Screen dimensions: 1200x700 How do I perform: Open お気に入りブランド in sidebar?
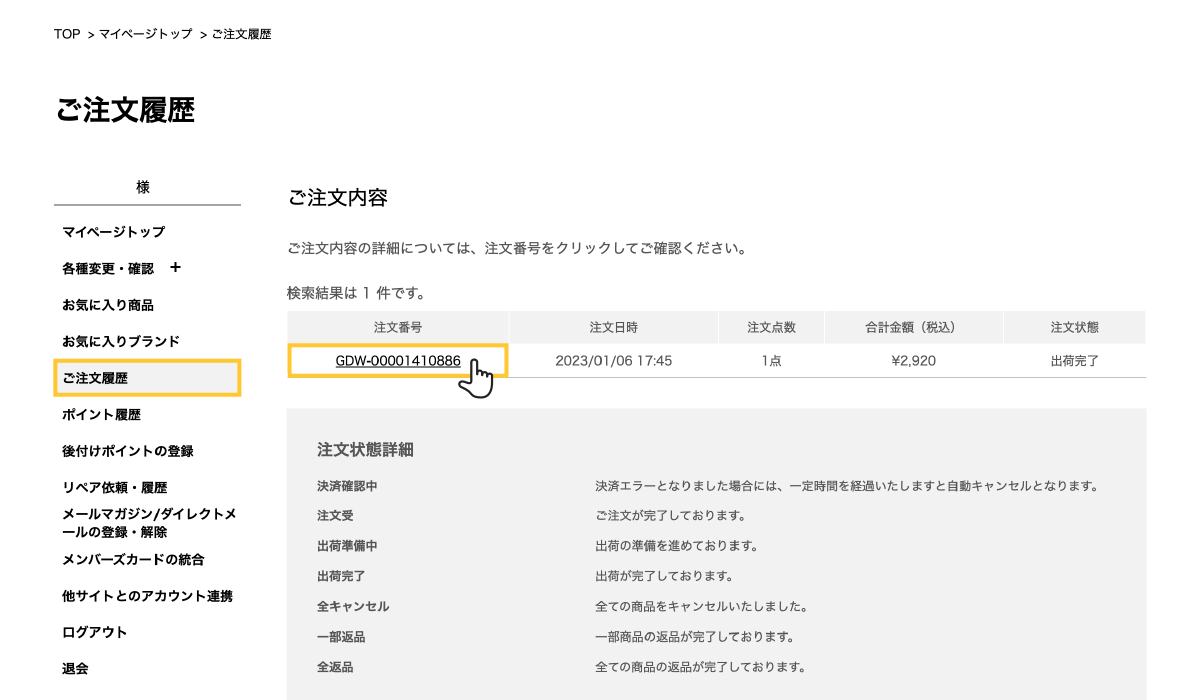click(x=120, y=341)
